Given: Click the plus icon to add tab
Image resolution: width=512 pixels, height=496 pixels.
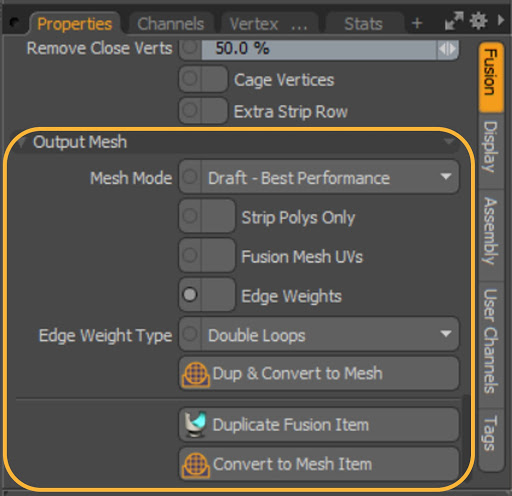Looking at the screenshot, I should (417, 23).
